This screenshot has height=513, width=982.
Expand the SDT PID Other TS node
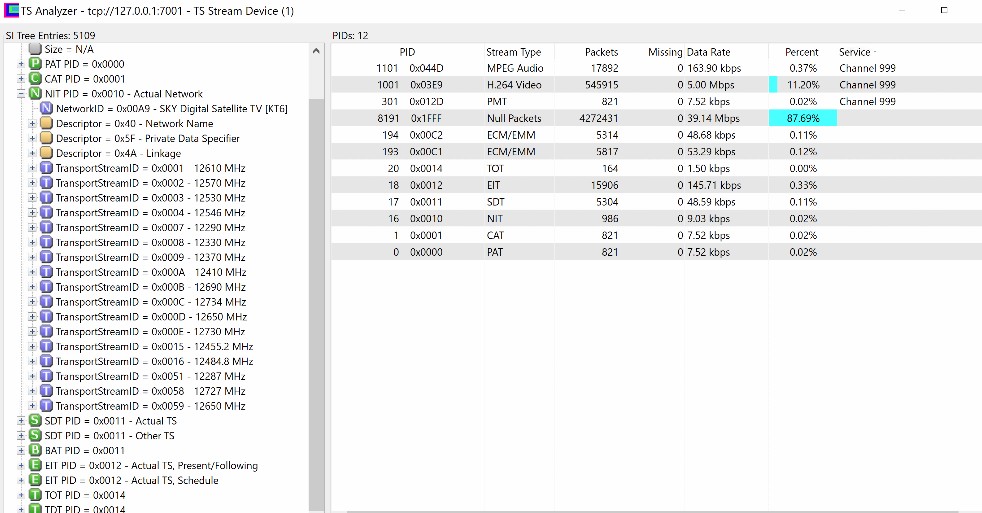[x=21, y=436]
